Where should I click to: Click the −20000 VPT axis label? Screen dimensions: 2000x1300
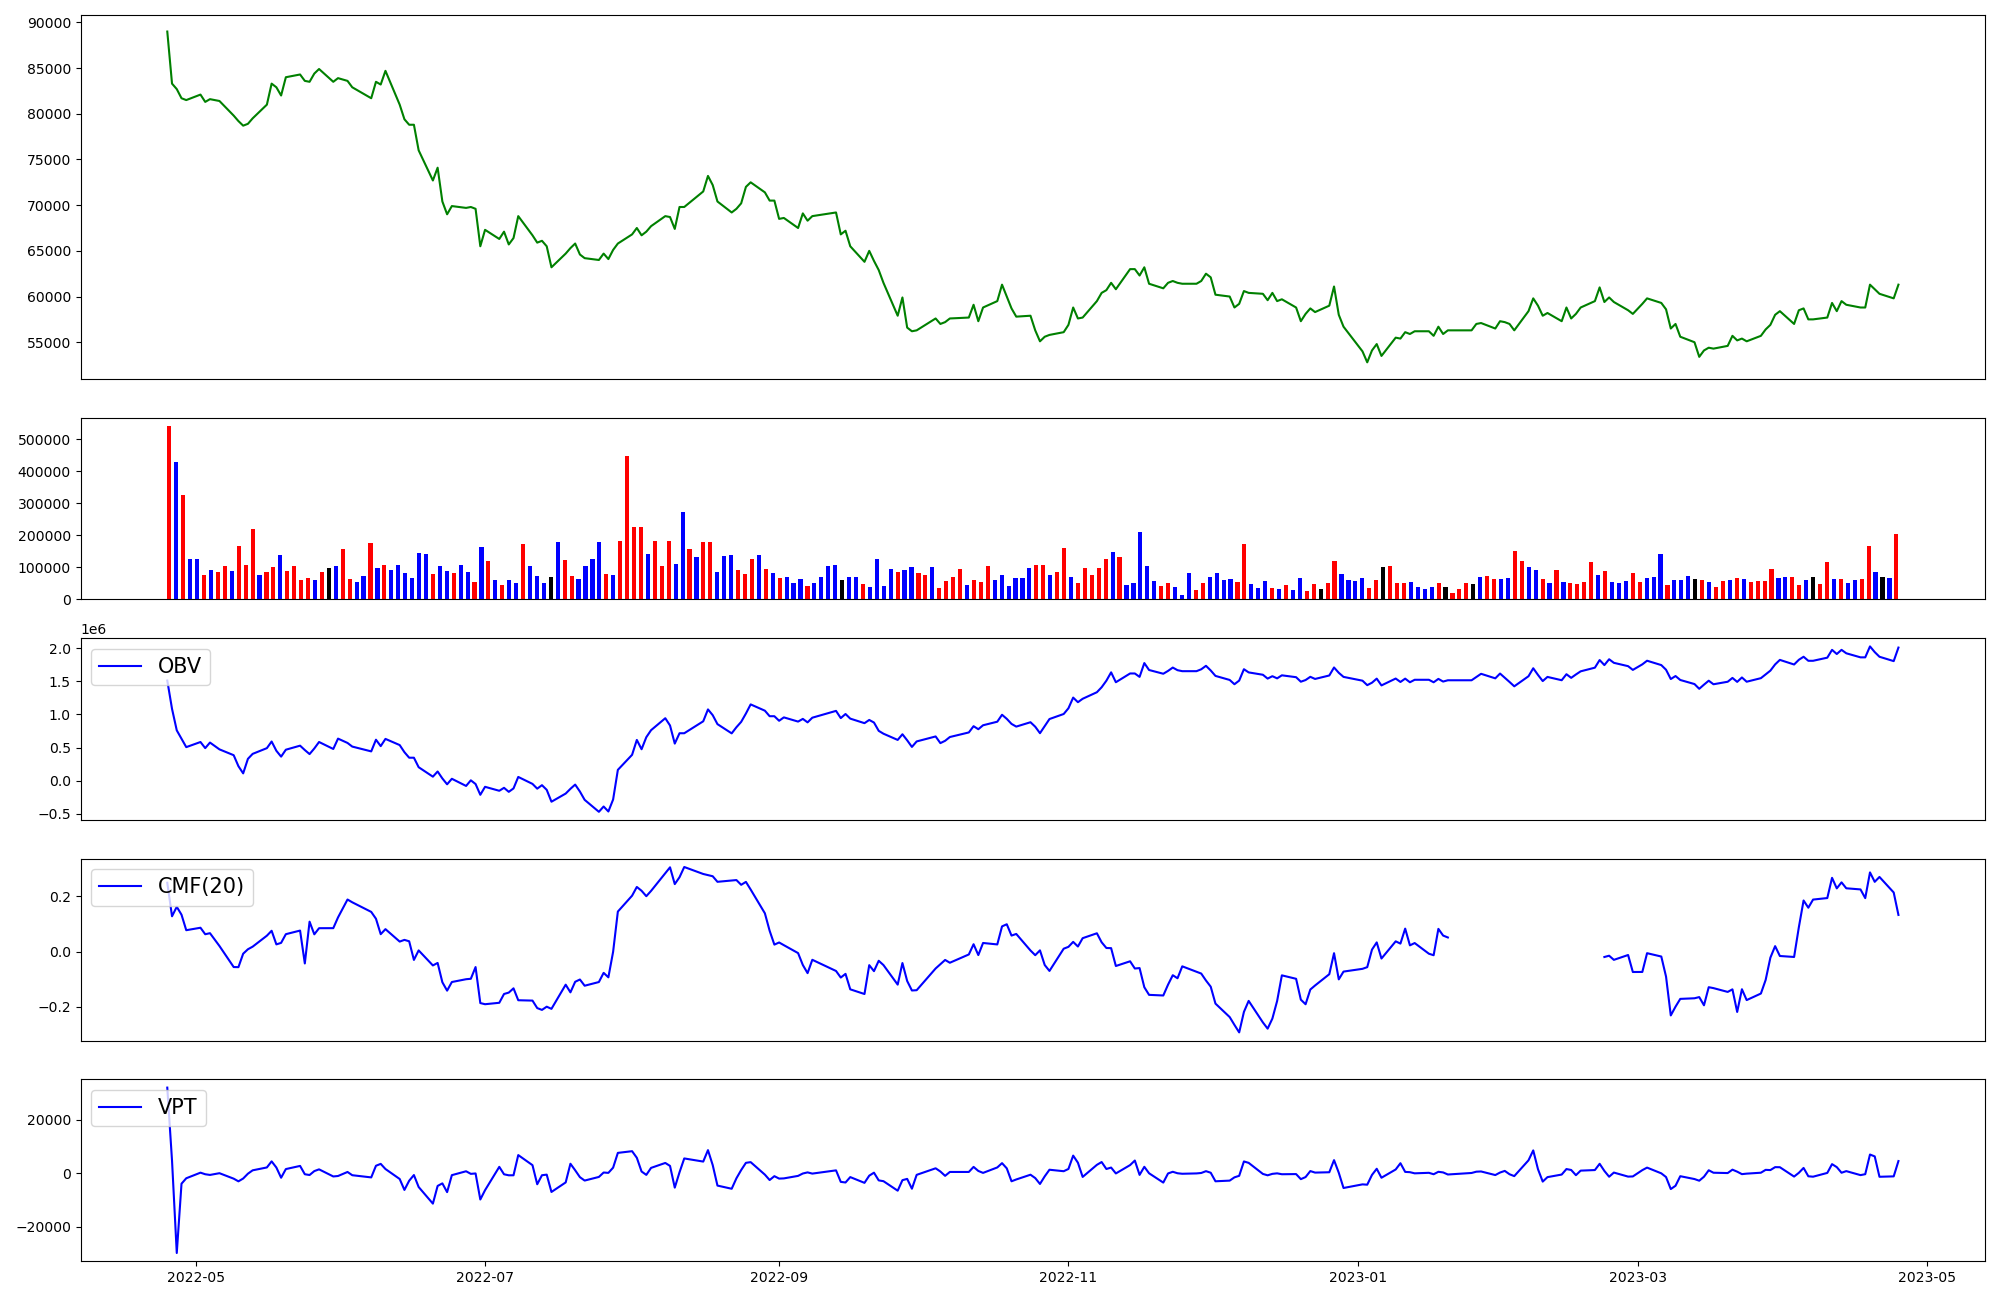click(45, 1227)
